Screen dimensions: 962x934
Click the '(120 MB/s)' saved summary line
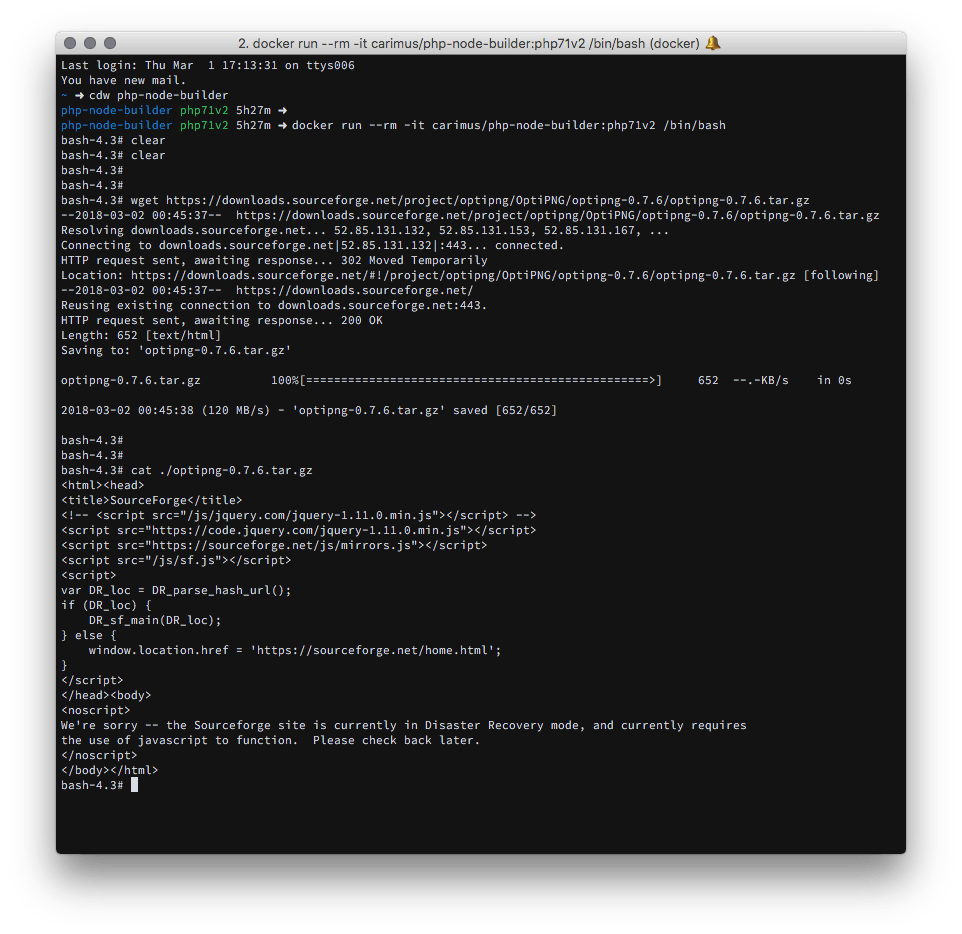pyautogui.click(x=309, y=410)
